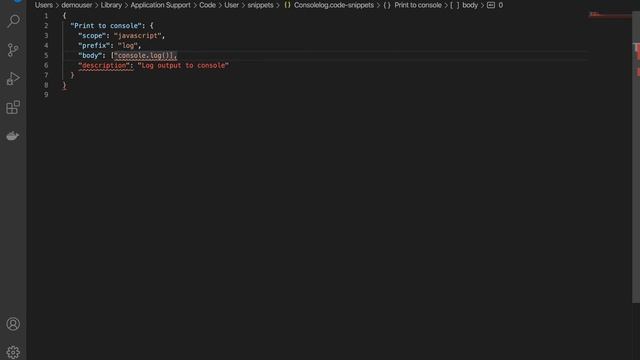Click the minimap preview at top right
The width and height of the screenshot is (640, 360).
click(609, 16)
